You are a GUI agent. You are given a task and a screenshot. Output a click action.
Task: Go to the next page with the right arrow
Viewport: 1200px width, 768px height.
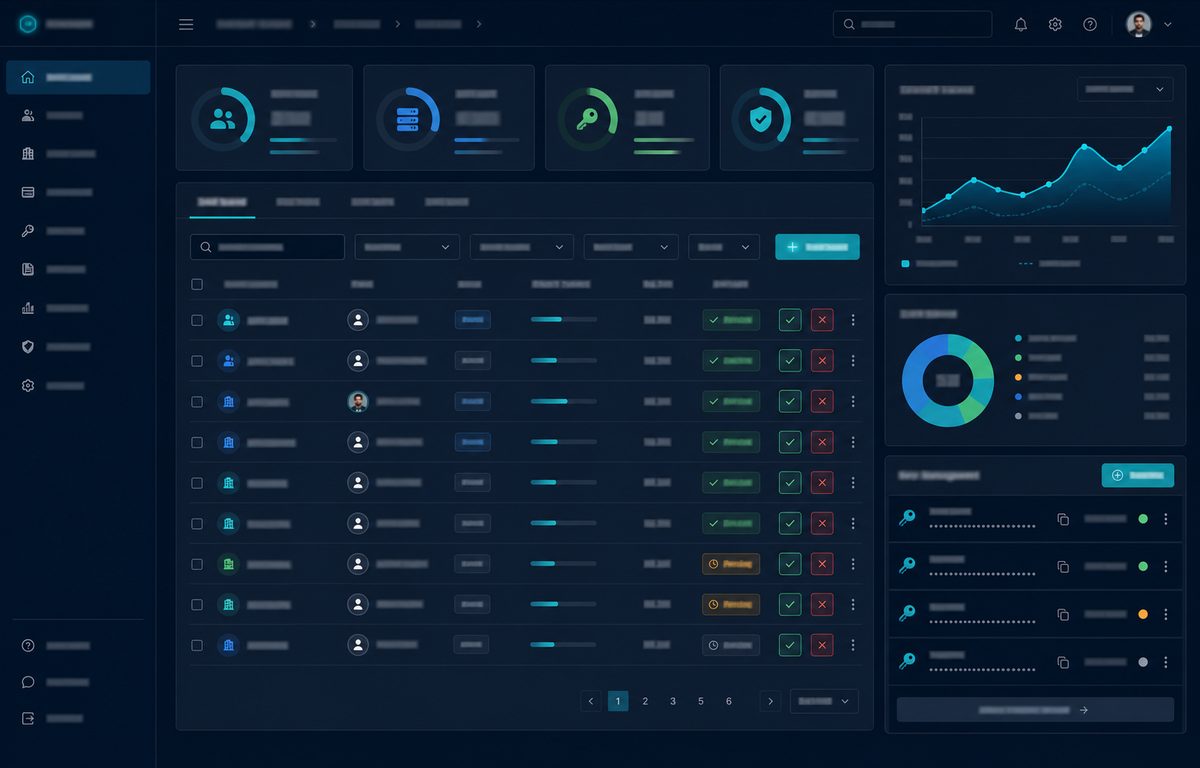coord(770,701)
